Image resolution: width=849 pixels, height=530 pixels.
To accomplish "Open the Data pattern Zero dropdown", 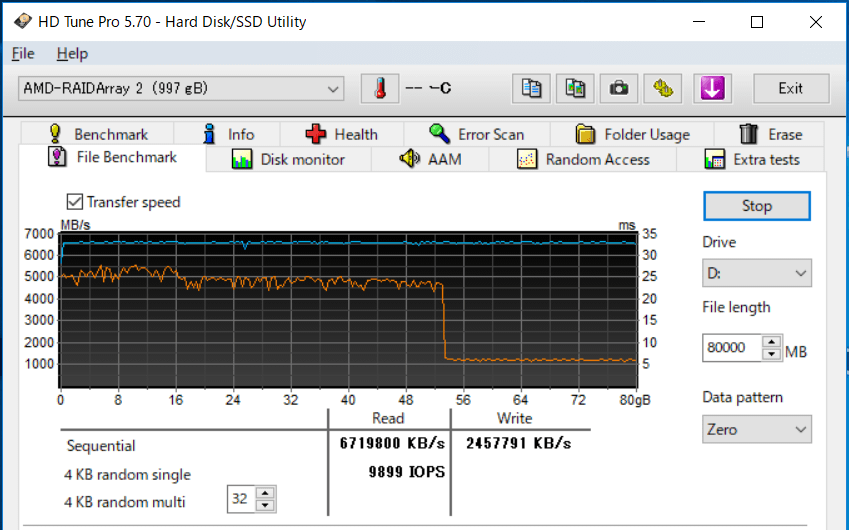I will (x=756, y=429).
